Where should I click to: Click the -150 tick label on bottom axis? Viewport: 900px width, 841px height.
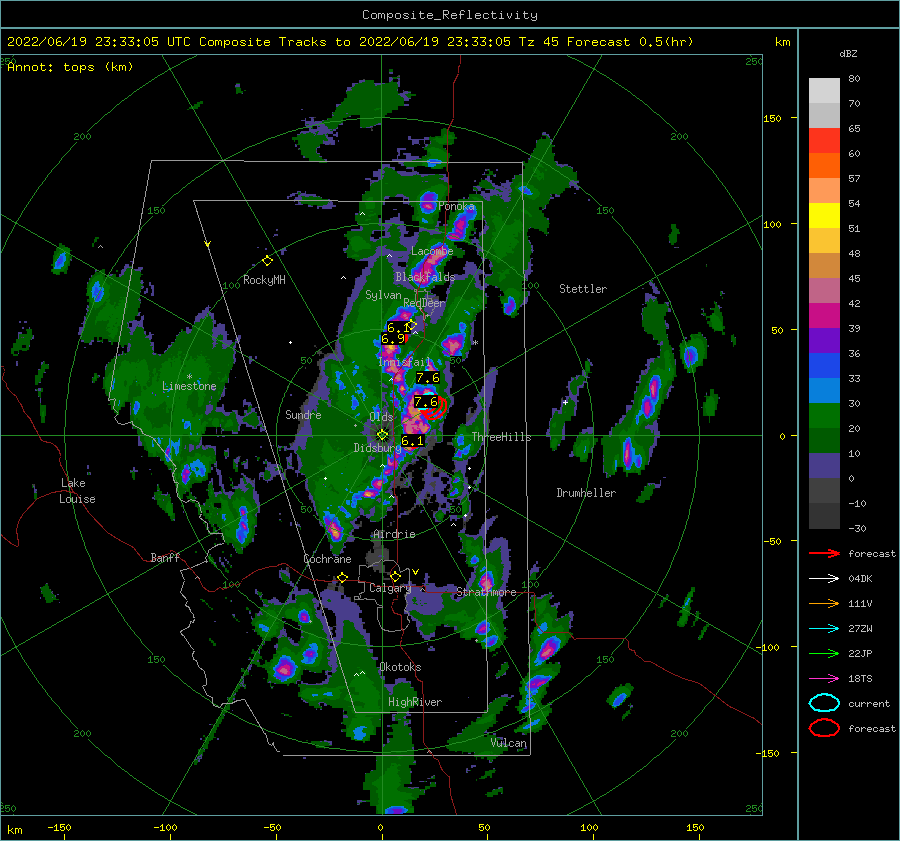[x=59, y=827]
